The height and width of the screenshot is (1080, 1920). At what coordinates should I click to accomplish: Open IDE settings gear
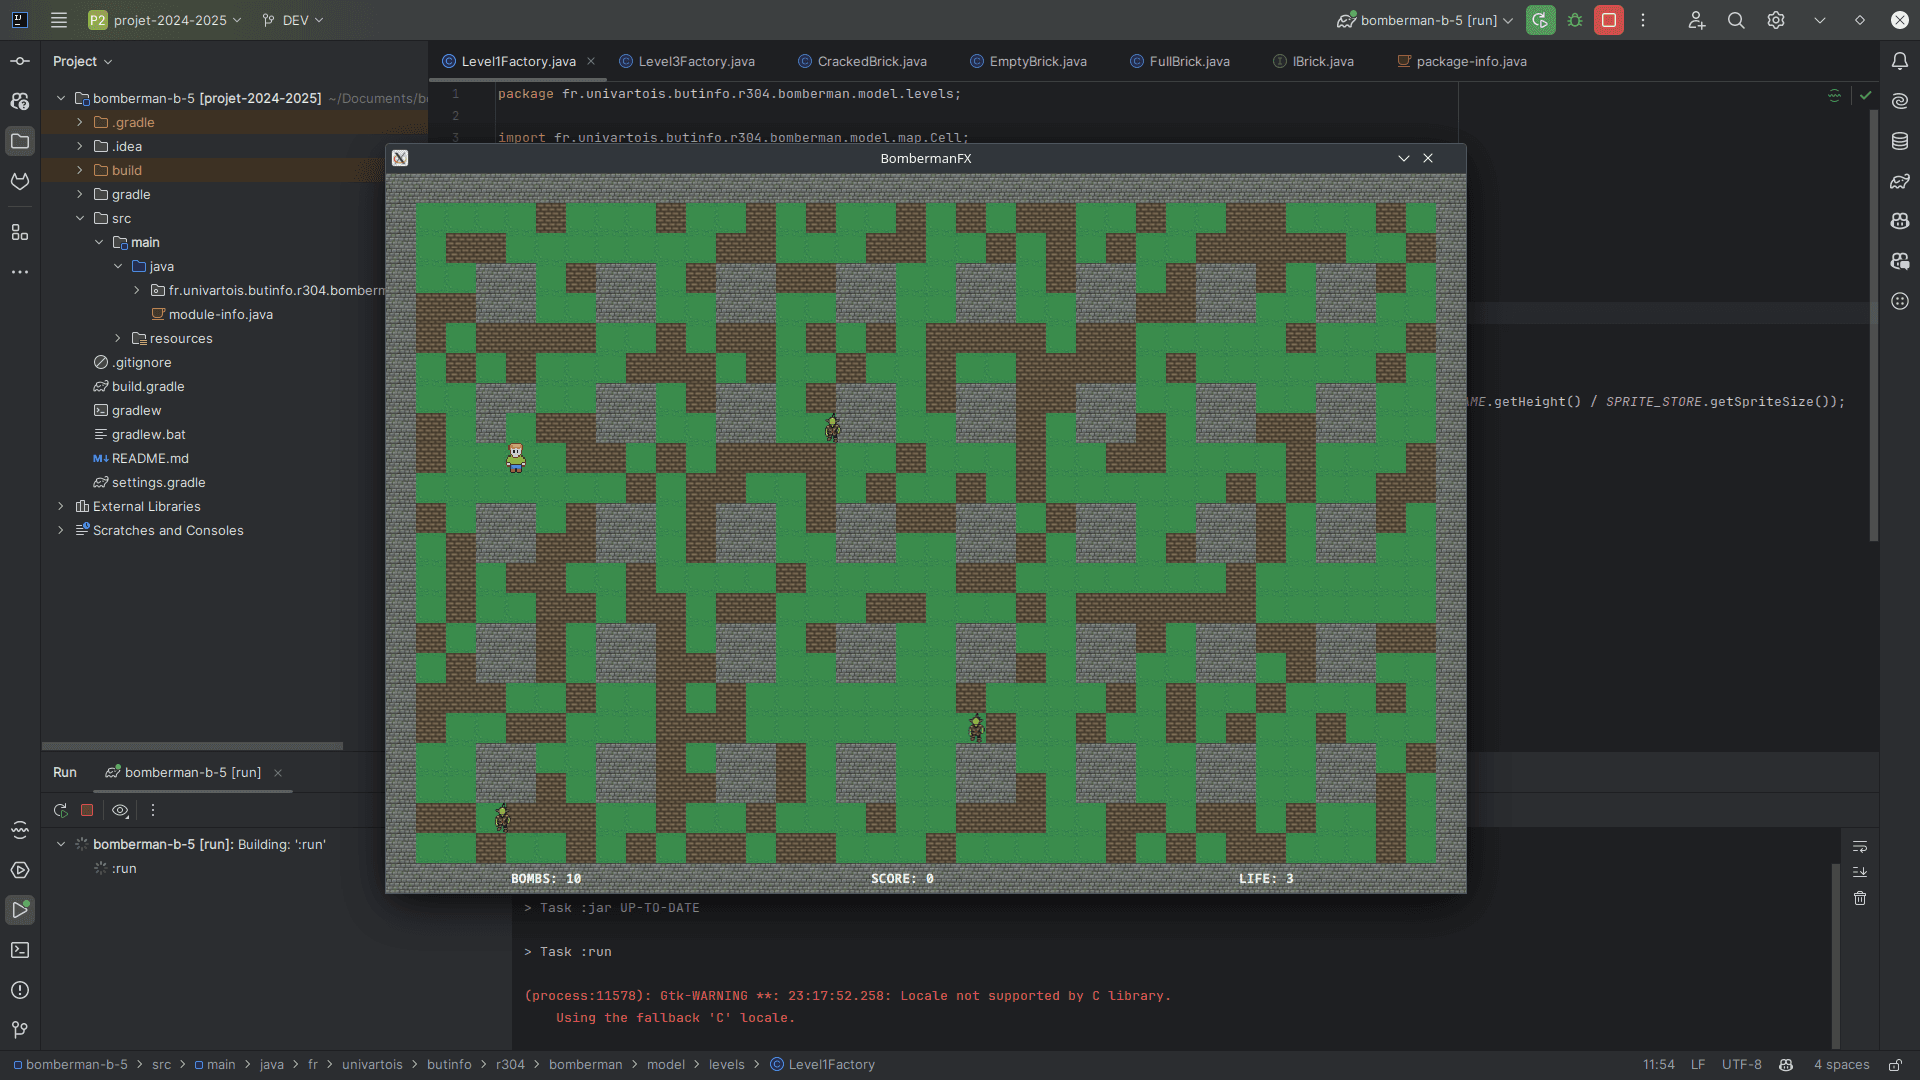point(1776,20)
